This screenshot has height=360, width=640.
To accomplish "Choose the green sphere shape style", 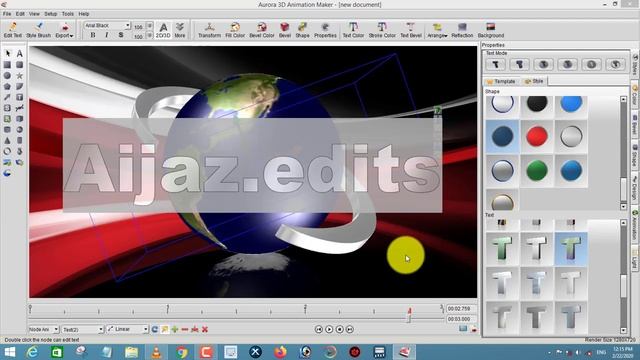I will tap(537, 170).
